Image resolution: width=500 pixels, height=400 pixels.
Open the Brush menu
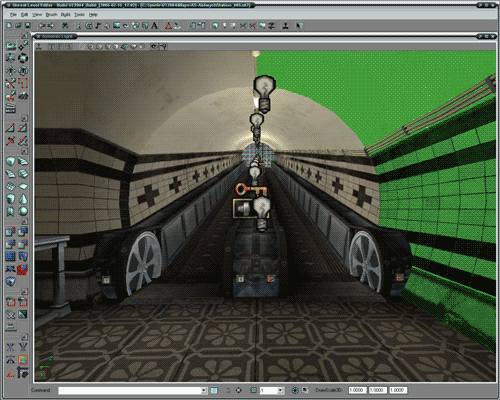click(x=51, y=15)
